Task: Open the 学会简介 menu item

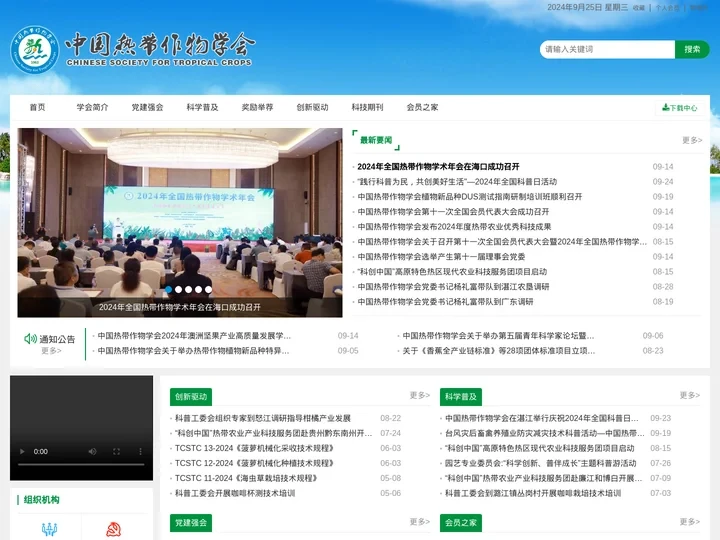Action: (x=92, y=107)
